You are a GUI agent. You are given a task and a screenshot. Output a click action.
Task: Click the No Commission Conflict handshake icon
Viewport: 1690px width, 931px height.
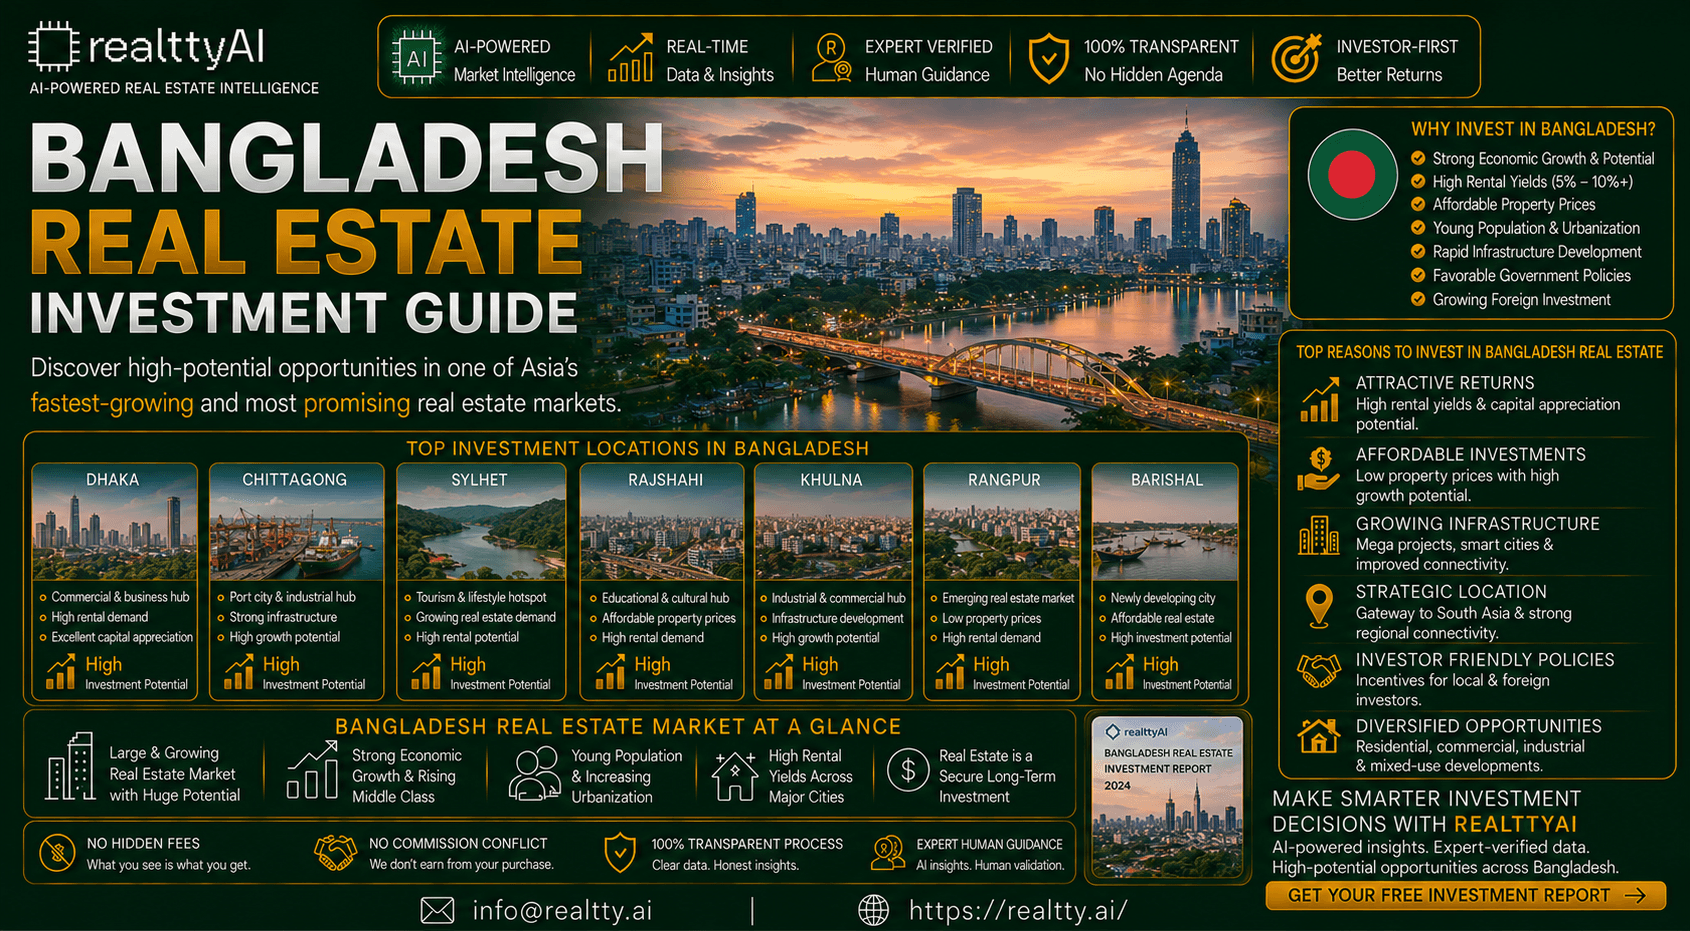tap(336, 852)
